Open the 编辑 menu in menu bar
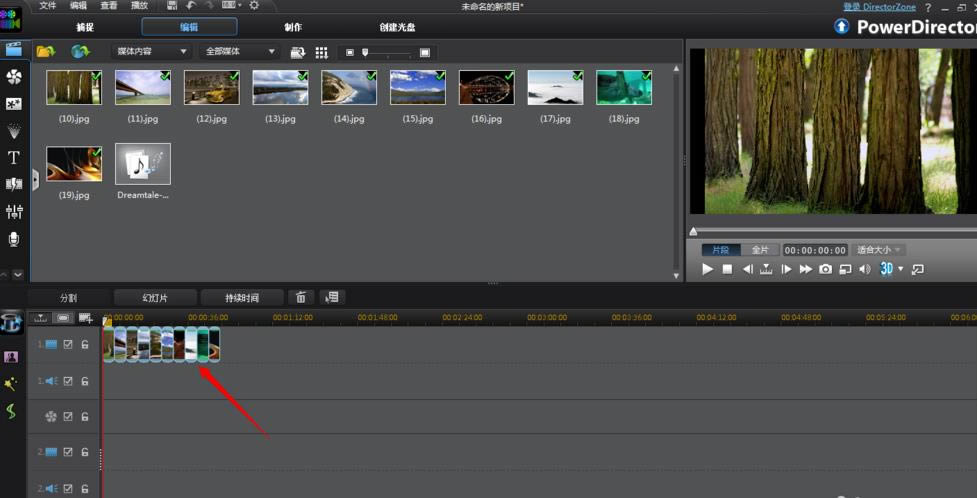This screenshot has height=498, width=977. tap(79, 6)
